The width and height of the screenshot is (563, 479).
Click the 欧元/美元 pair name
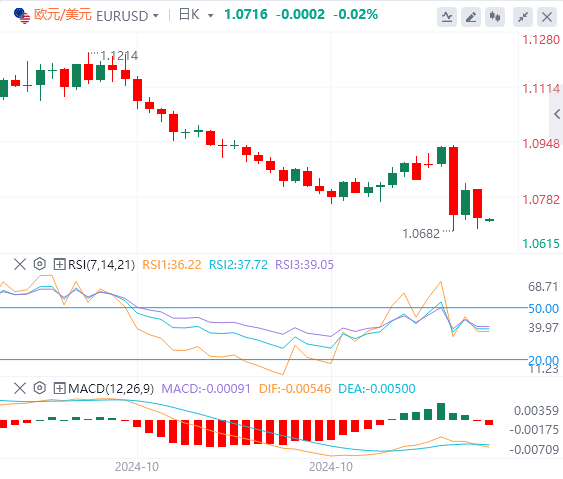[63, 15]
